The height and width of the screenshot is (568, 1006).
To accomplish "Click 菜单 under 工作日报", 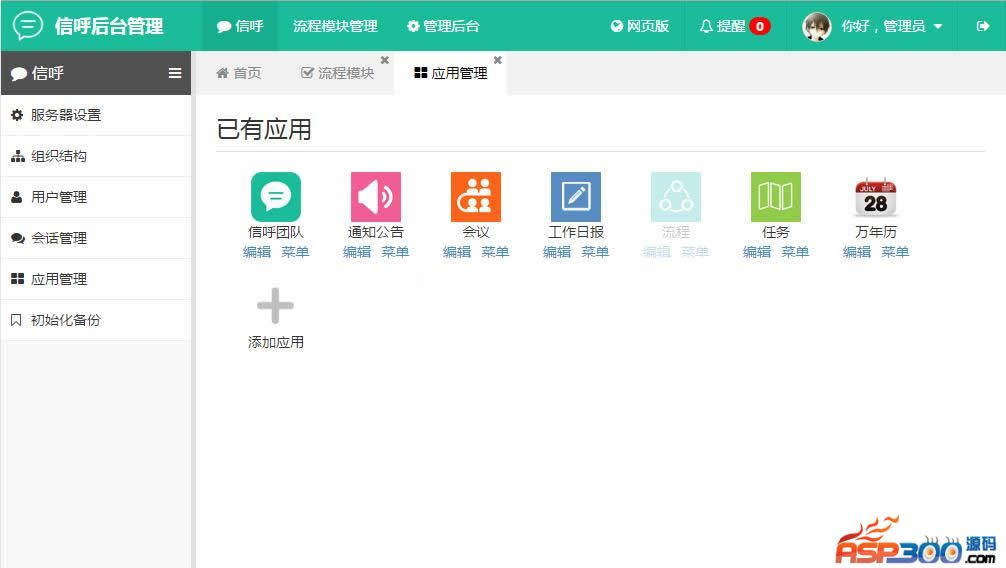I will [595, 252].
